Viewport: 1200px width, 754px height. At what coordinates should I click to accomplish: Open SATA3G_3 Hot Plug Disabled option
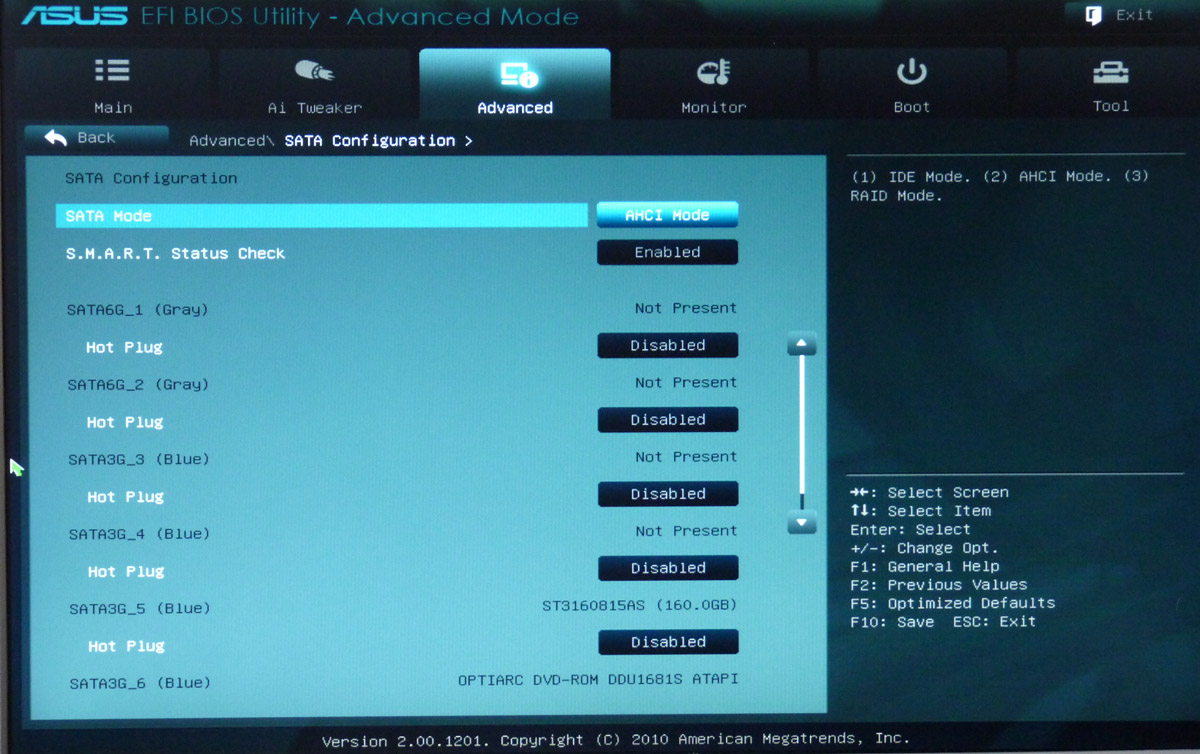tap(668, 494)
